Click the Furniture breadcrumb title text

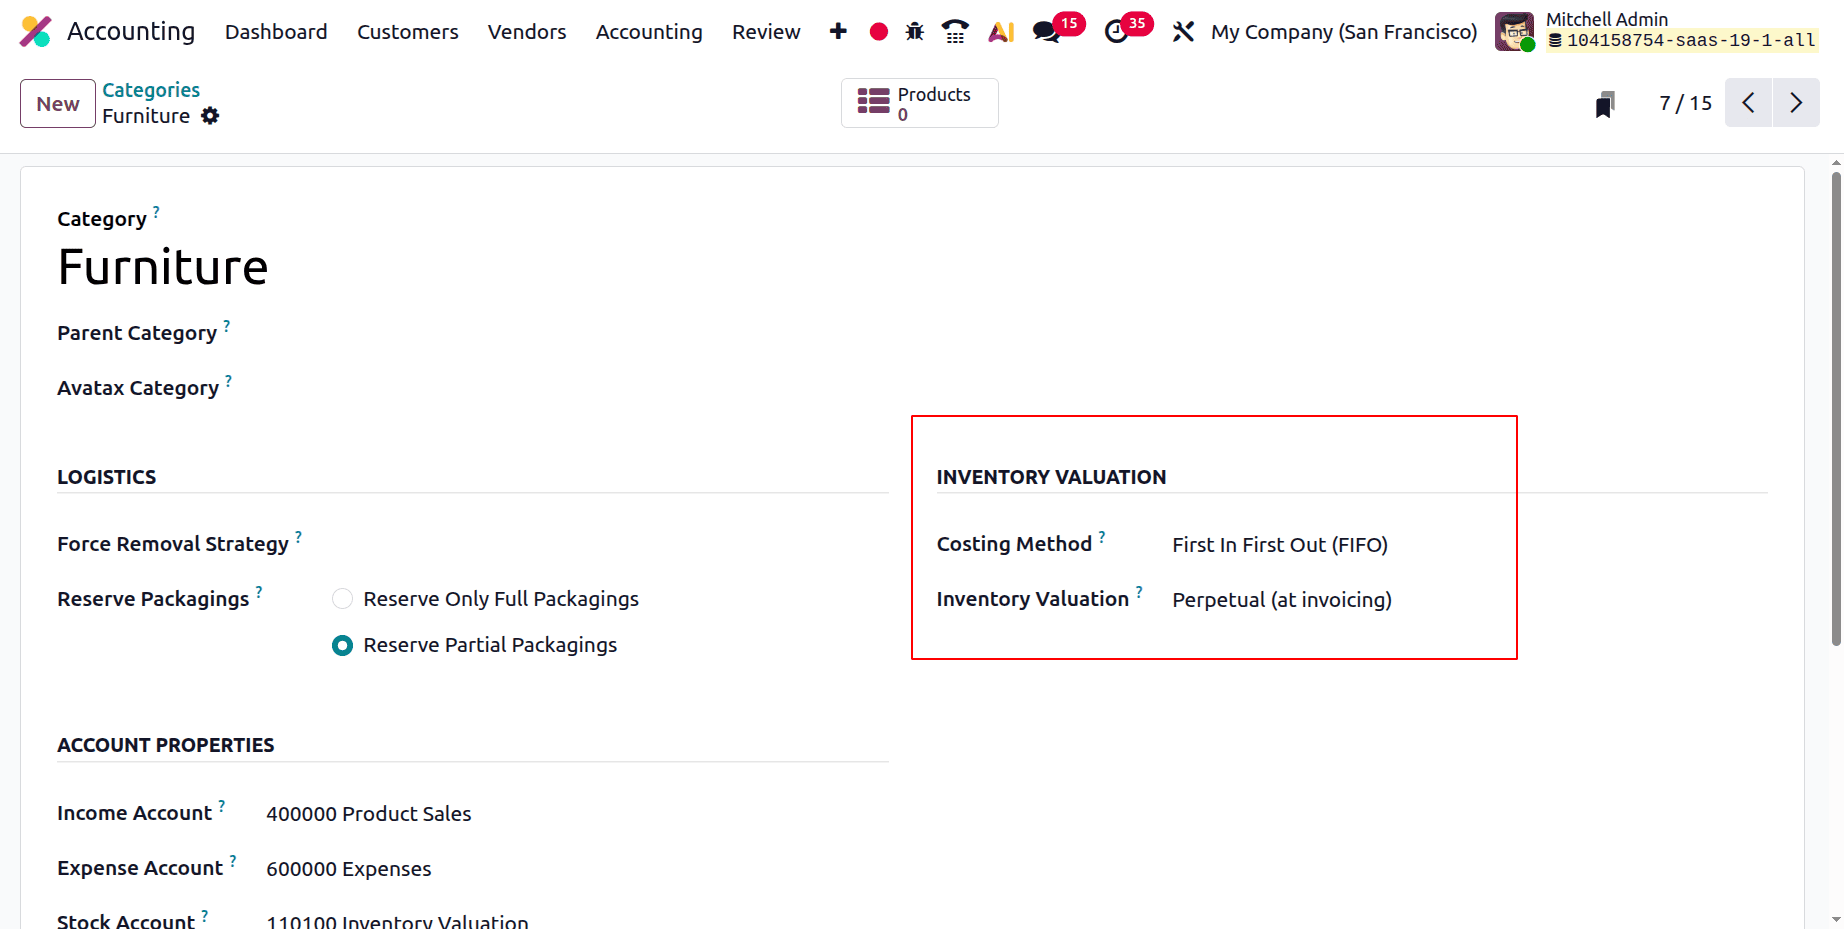point(146,116)
